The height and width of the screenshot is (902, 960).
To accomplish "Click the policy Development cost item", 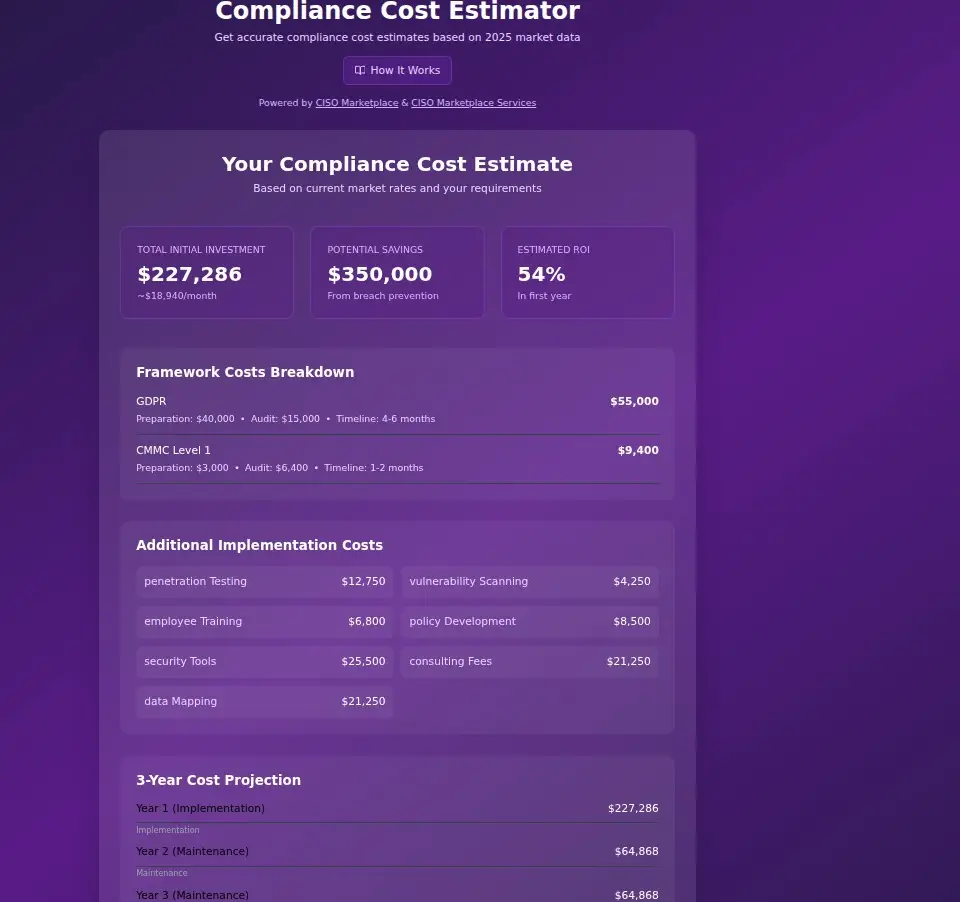I will coord(530,622).
